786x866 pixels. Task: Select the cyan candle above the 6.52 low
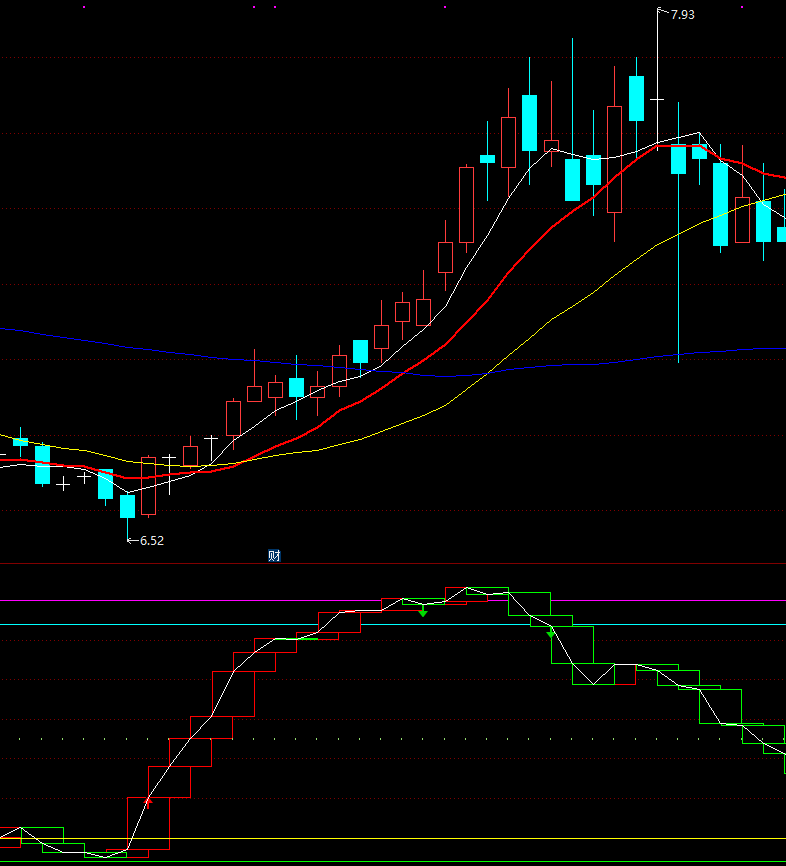[x=128, y=506]
